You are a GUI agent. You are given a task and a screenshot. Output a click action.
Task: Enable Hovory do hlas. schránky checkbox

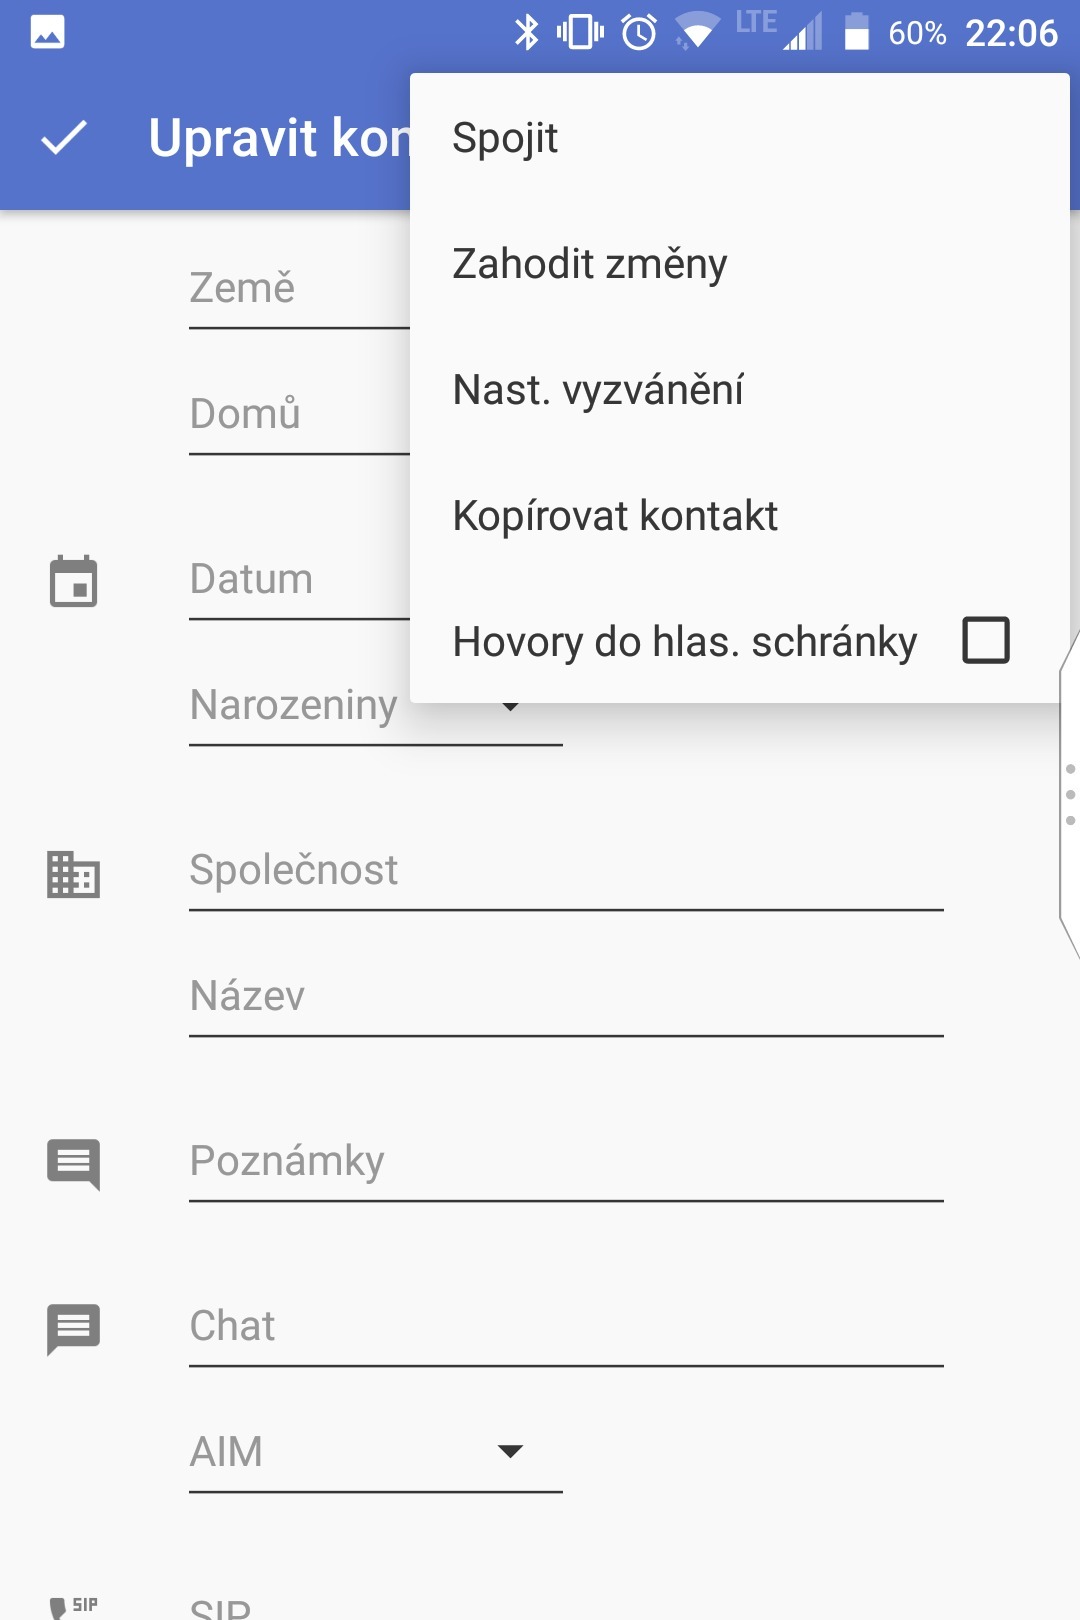[x=986, y=641]
